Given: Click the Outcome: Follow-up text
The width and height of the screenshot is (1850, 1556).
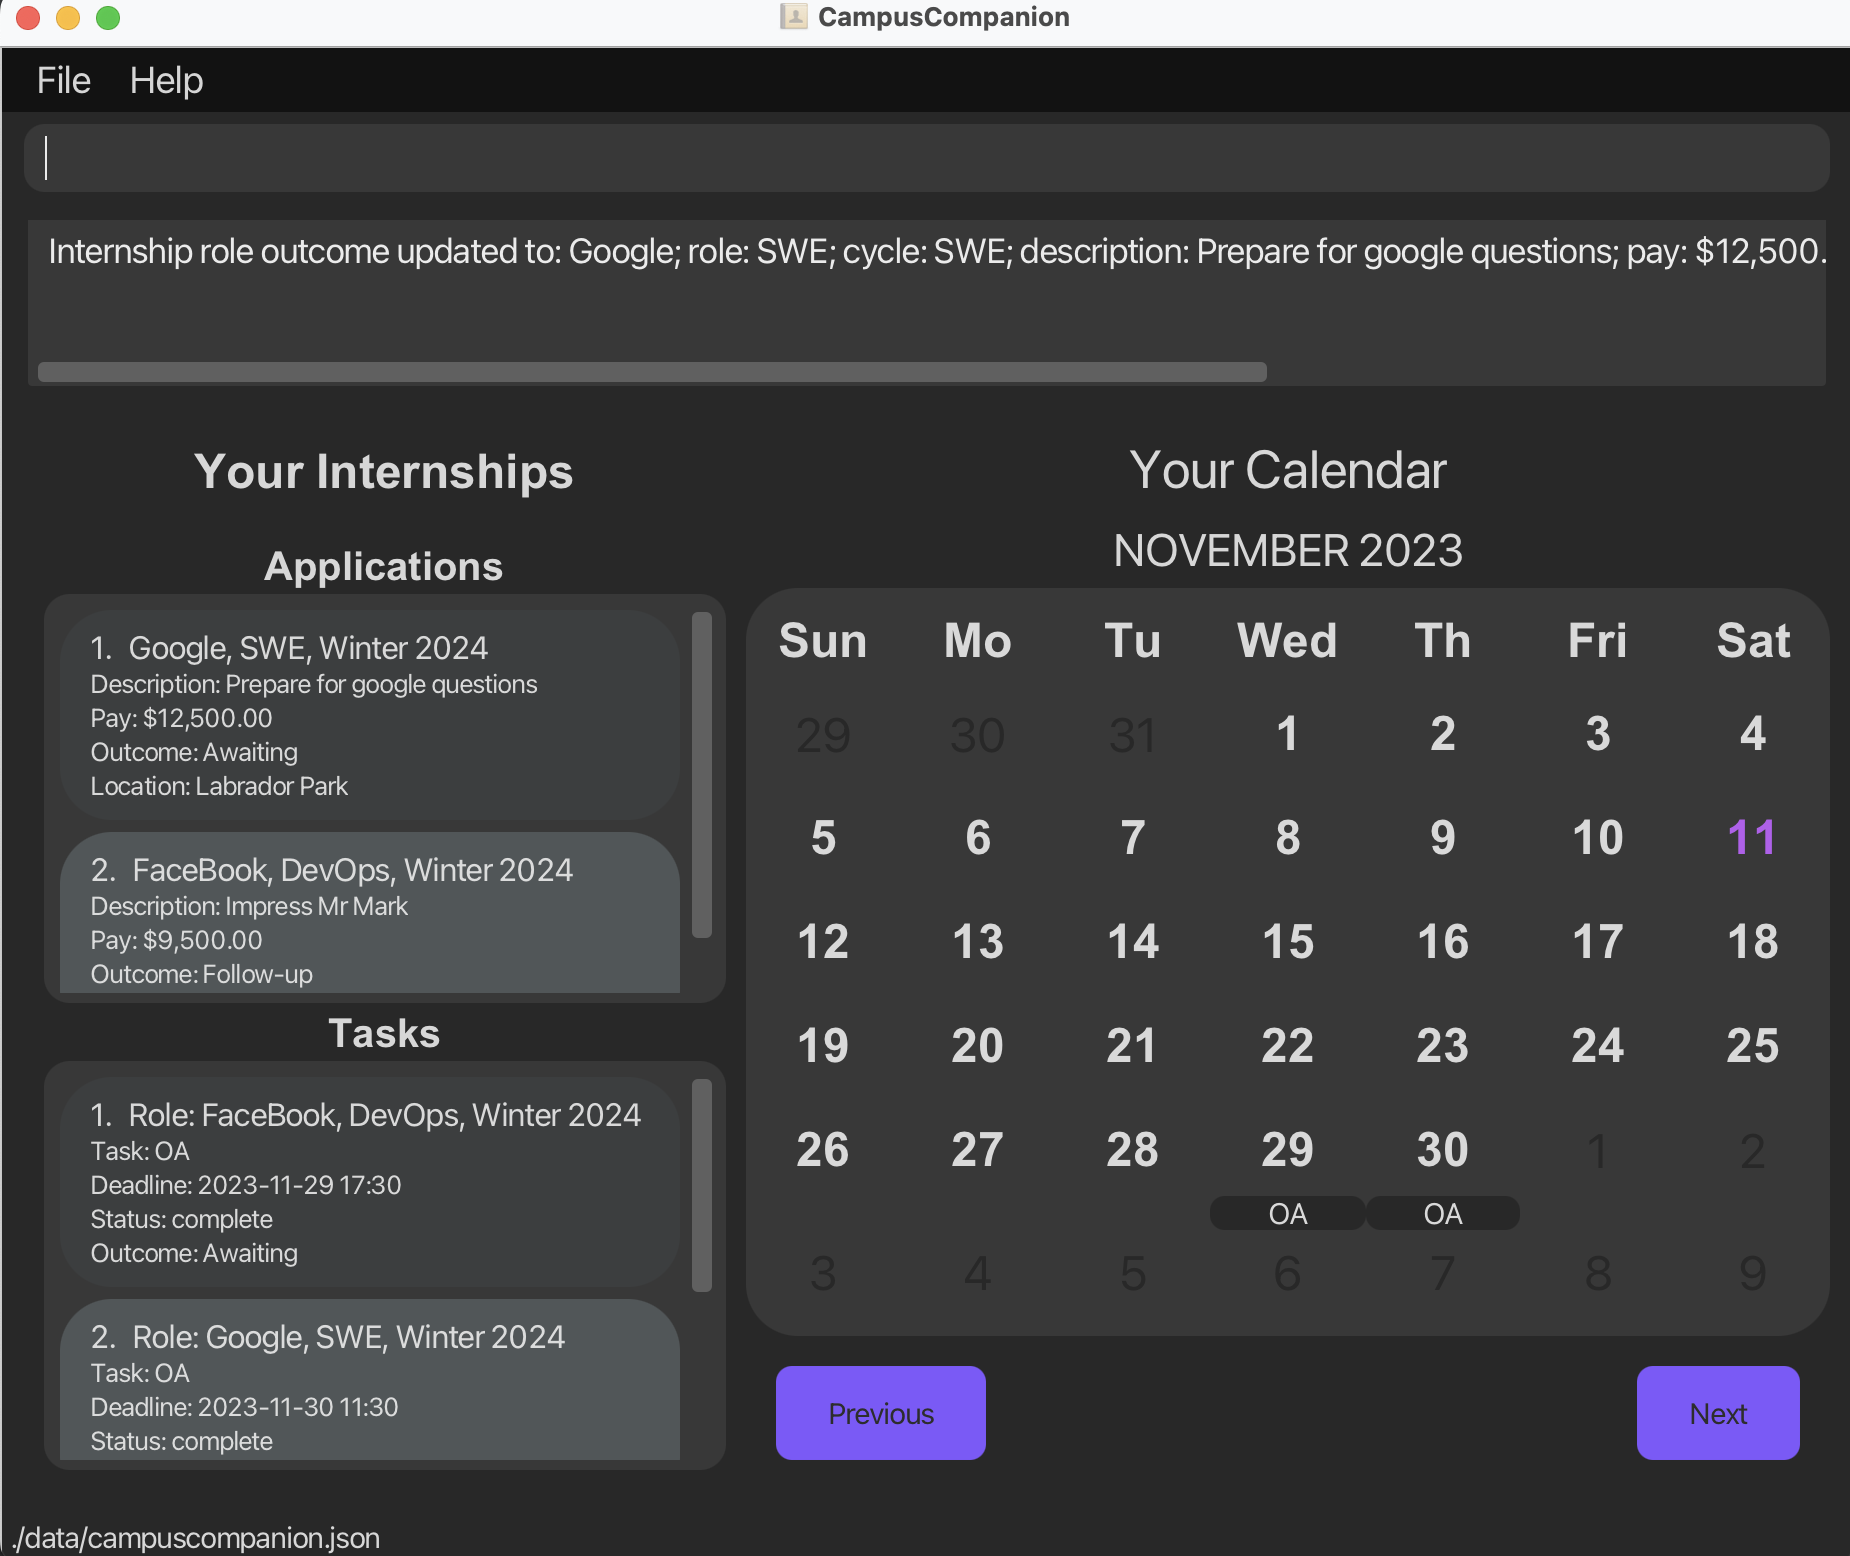Looking at the screenshot, I should 201,975.
